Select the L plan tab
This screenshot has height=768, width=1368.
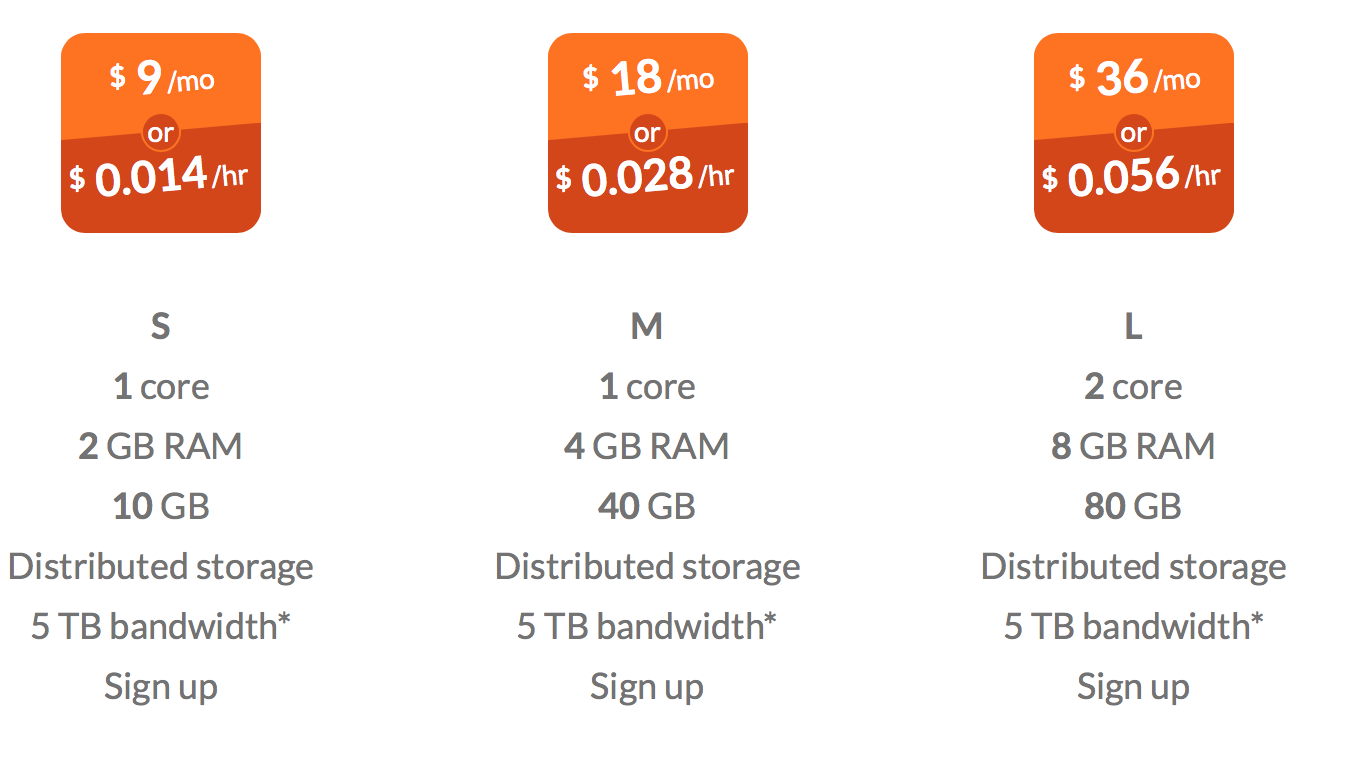1133,325
